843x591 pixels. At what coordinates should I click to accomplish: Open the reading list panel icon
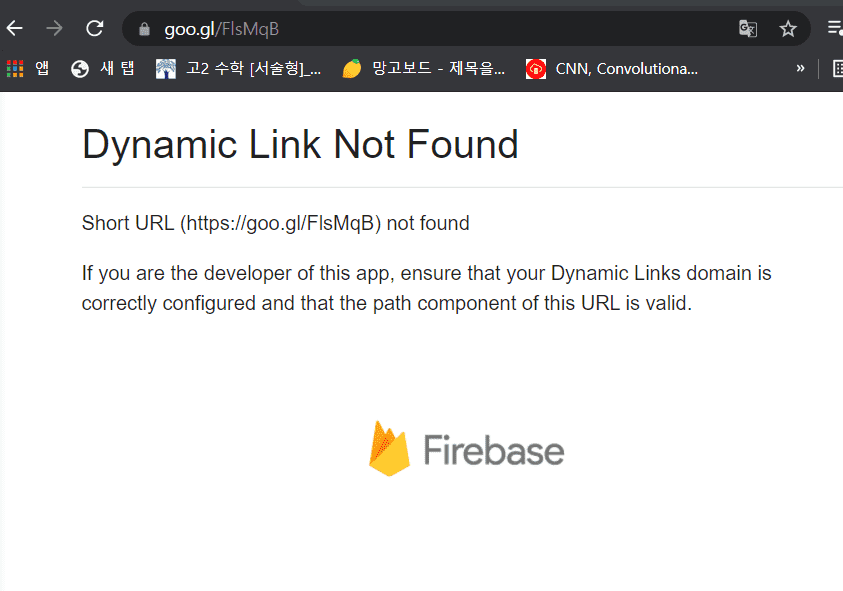pos(837,69)
